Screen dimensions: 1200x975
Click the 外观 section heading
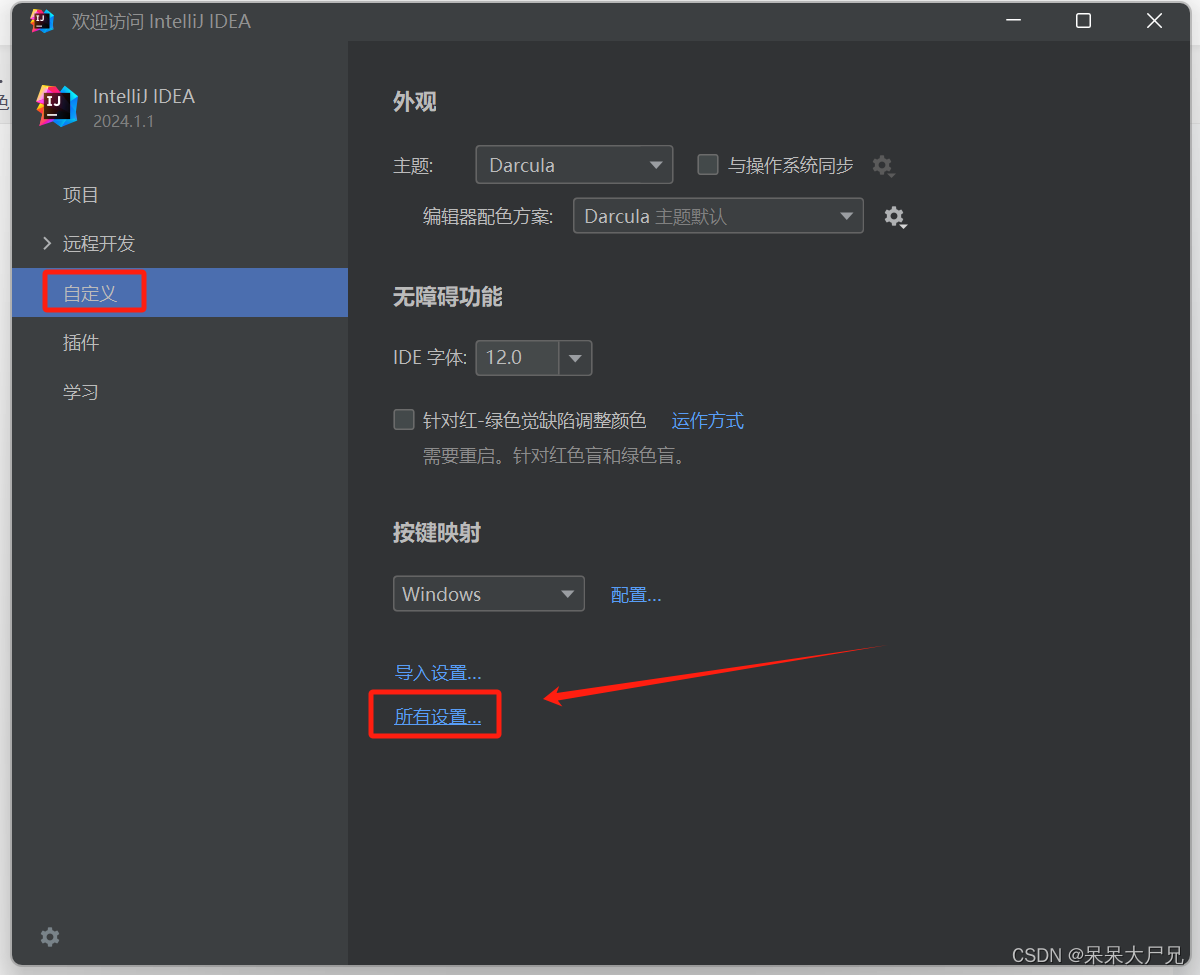pyautogui.click(x=415, y=102)
